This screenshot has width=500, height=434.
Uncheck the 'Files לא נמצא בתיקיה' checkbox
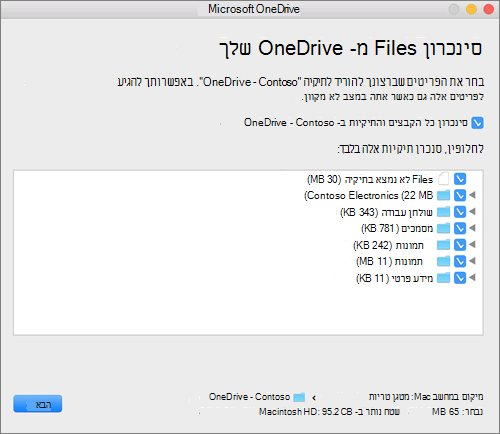click(x=460, y=179)
